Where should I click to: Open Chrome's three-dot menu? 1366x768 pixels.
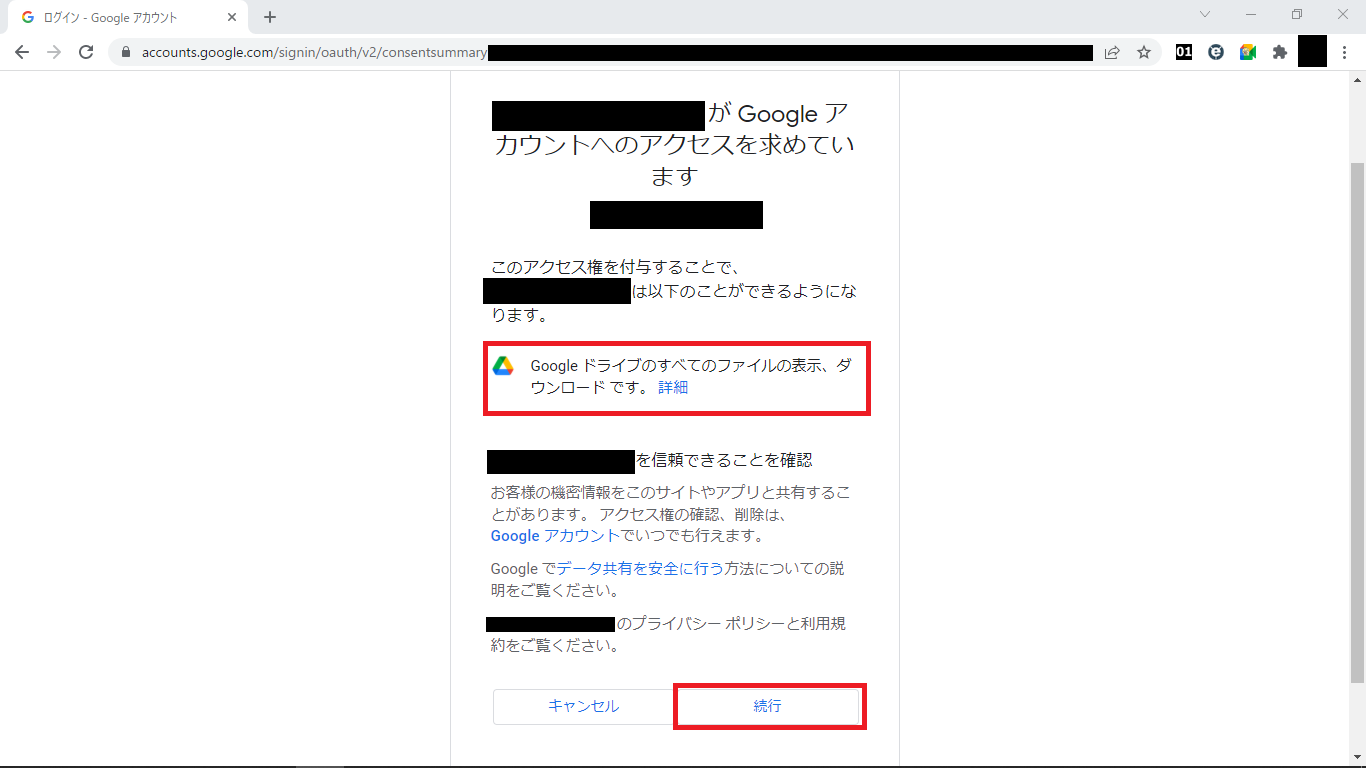tap(1345, 53)
